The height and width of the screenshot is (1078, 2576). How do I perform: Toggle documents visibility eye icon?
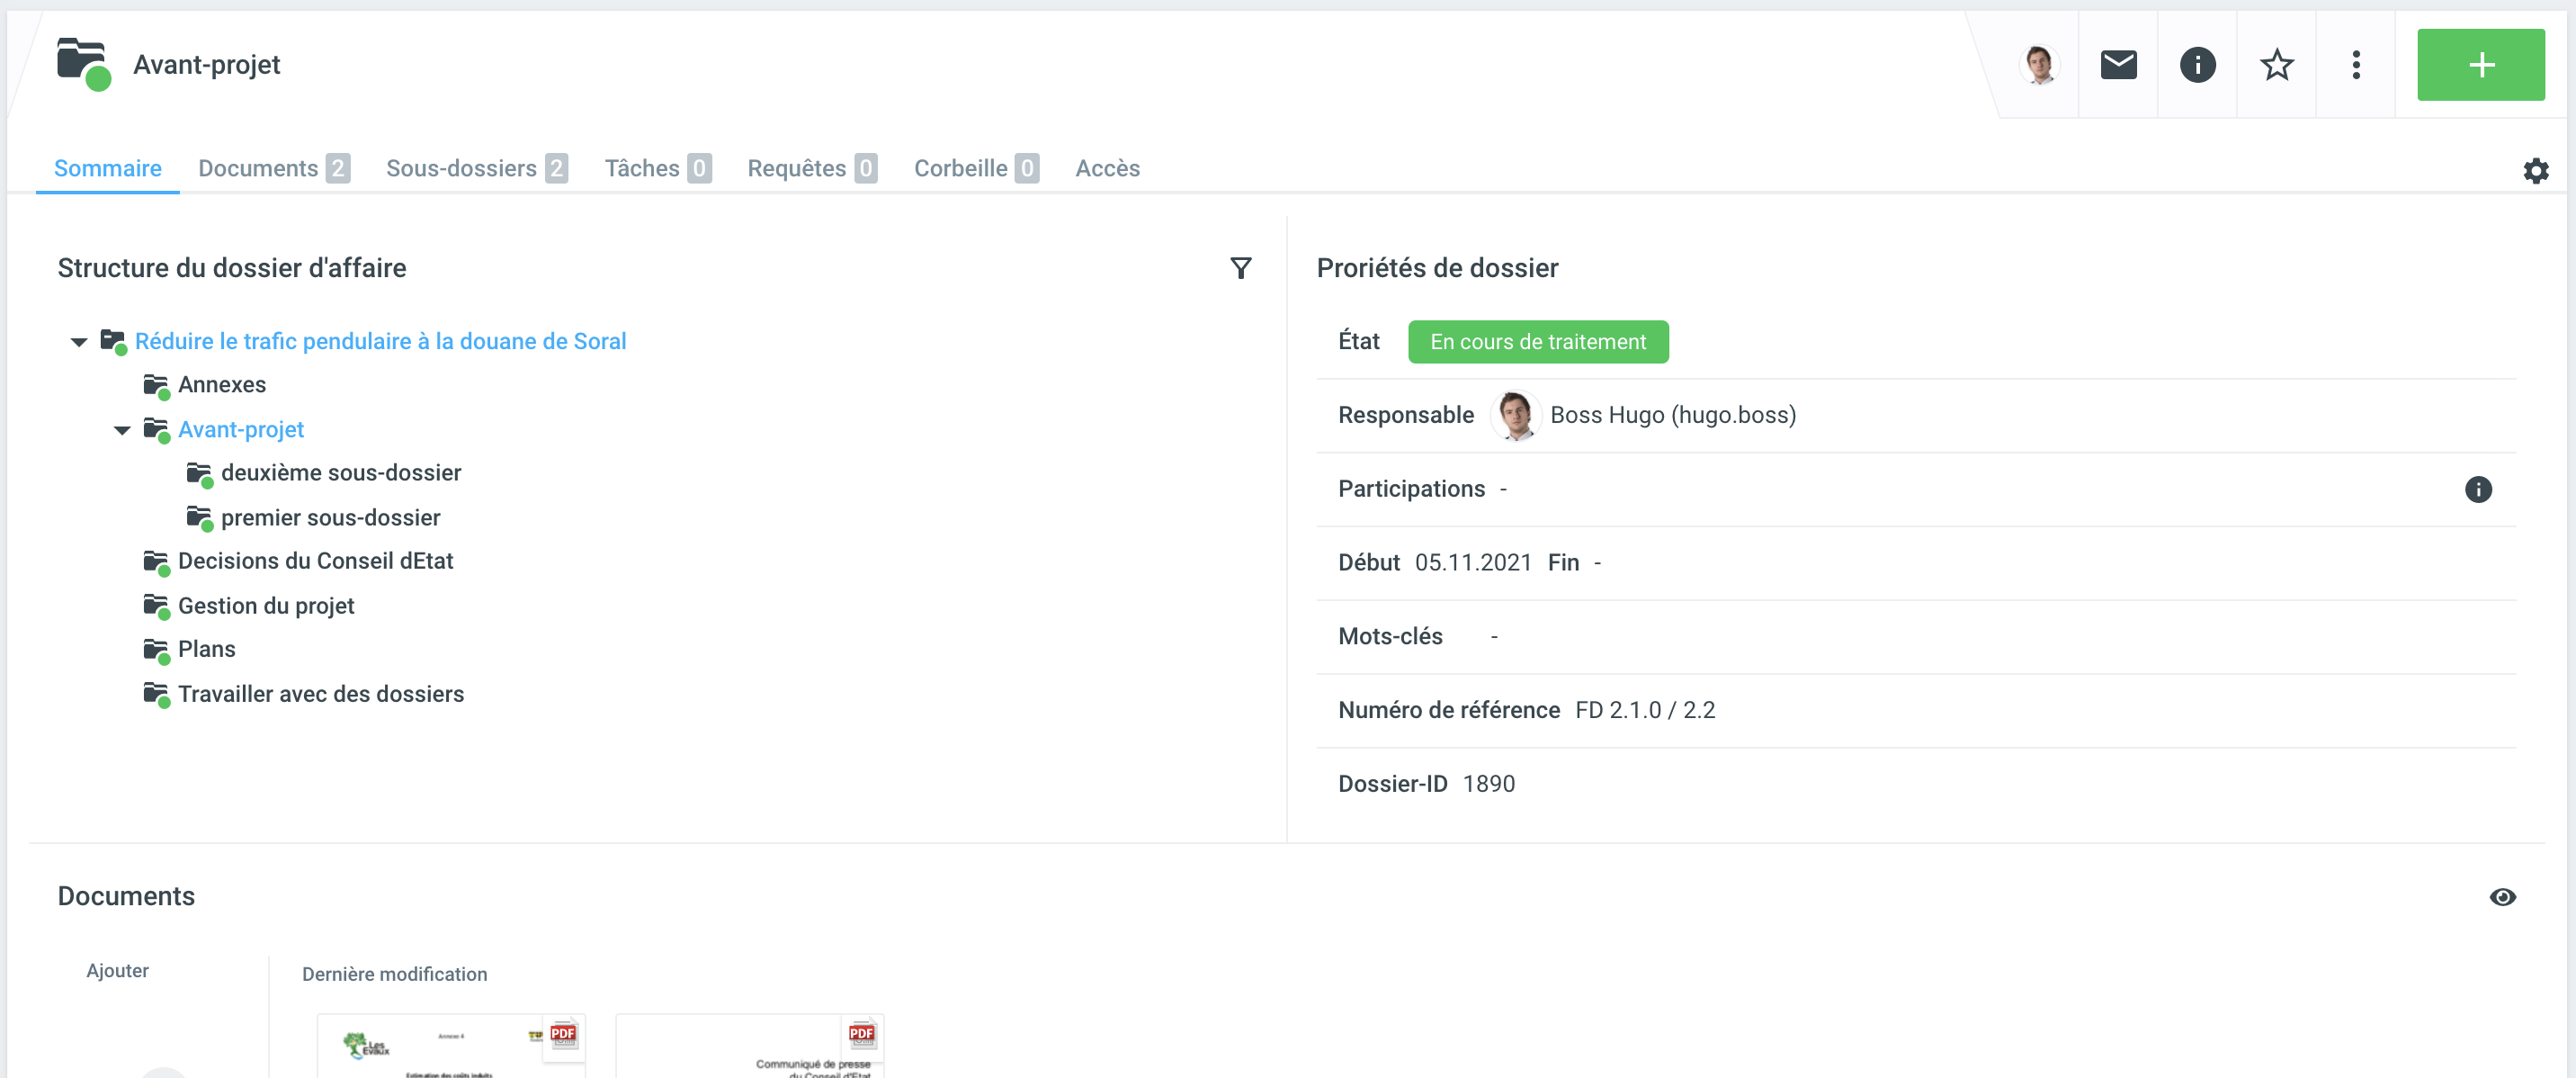pos(2502,897)
